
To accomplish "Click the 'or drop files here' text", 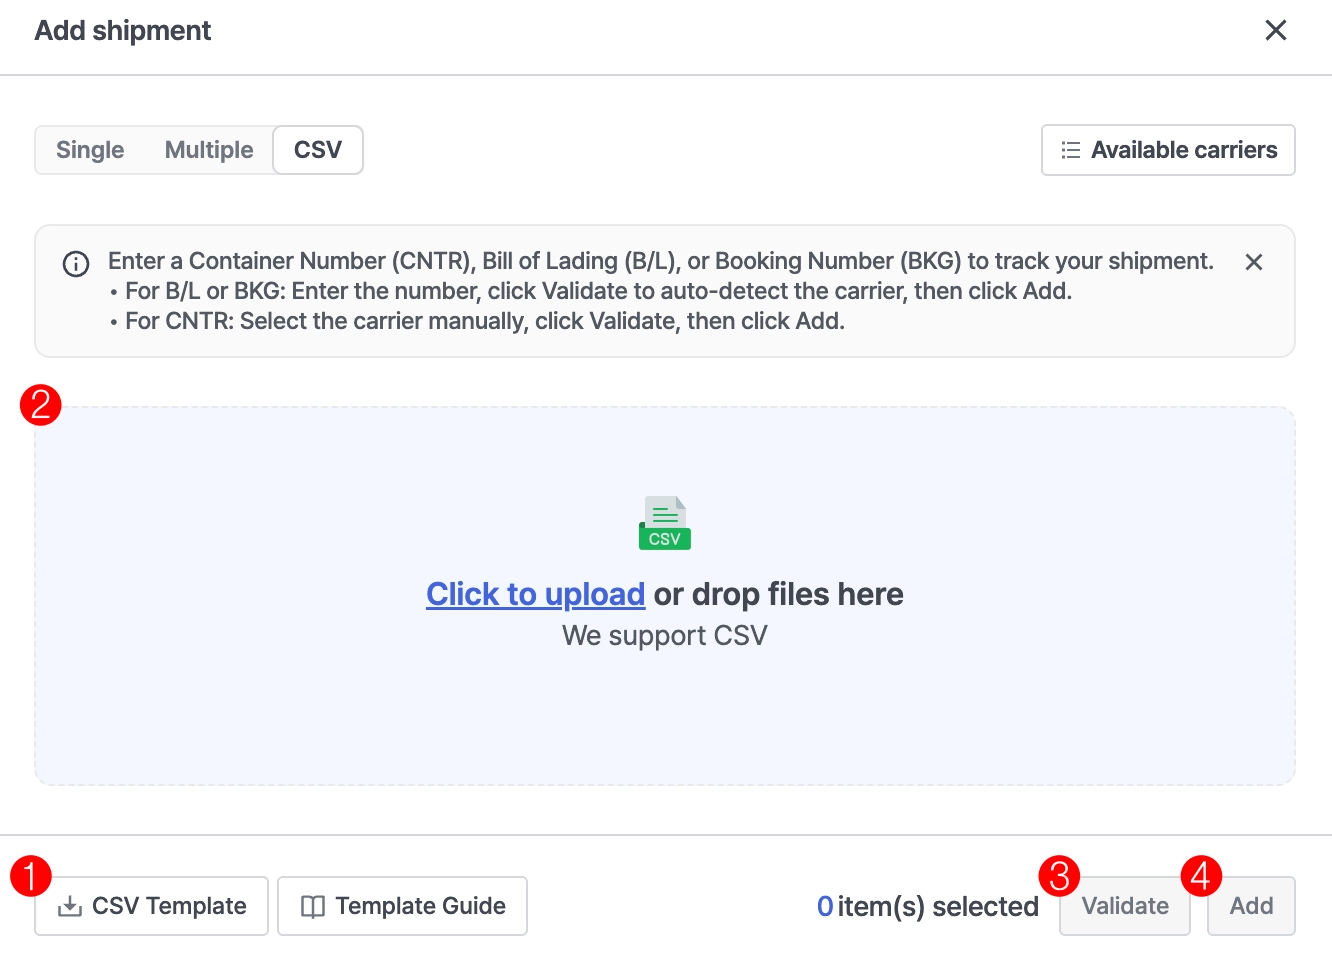I will pos(778,594).
